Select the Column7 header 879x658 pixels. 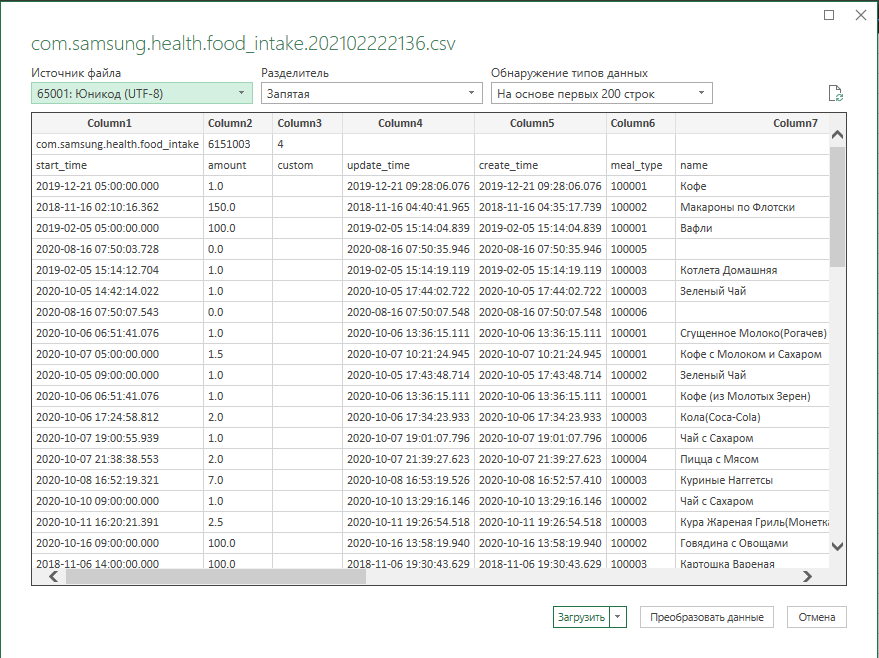752,123
